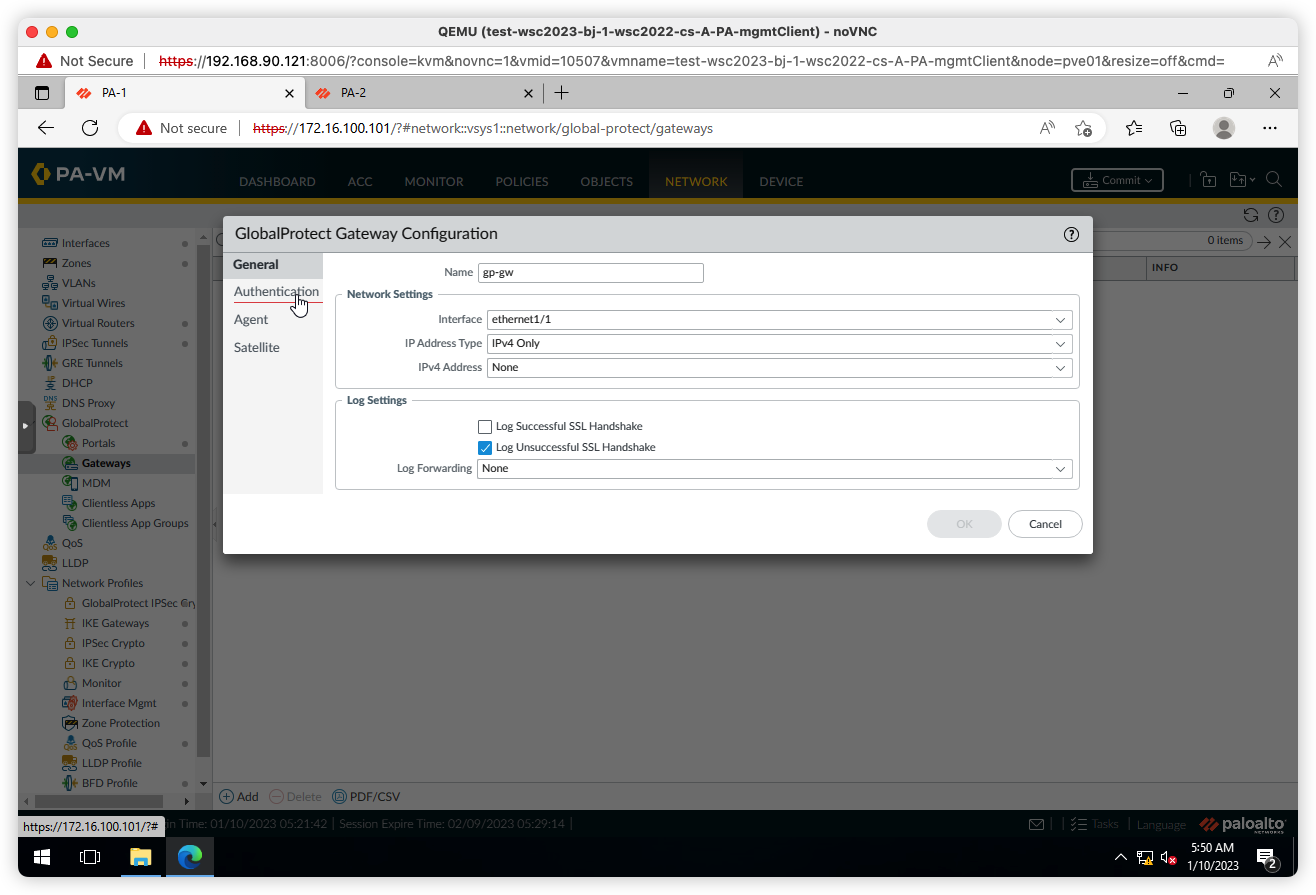Click the IKE Gateways icon
Screen dimensions: 1316x895
click(70, 623)
